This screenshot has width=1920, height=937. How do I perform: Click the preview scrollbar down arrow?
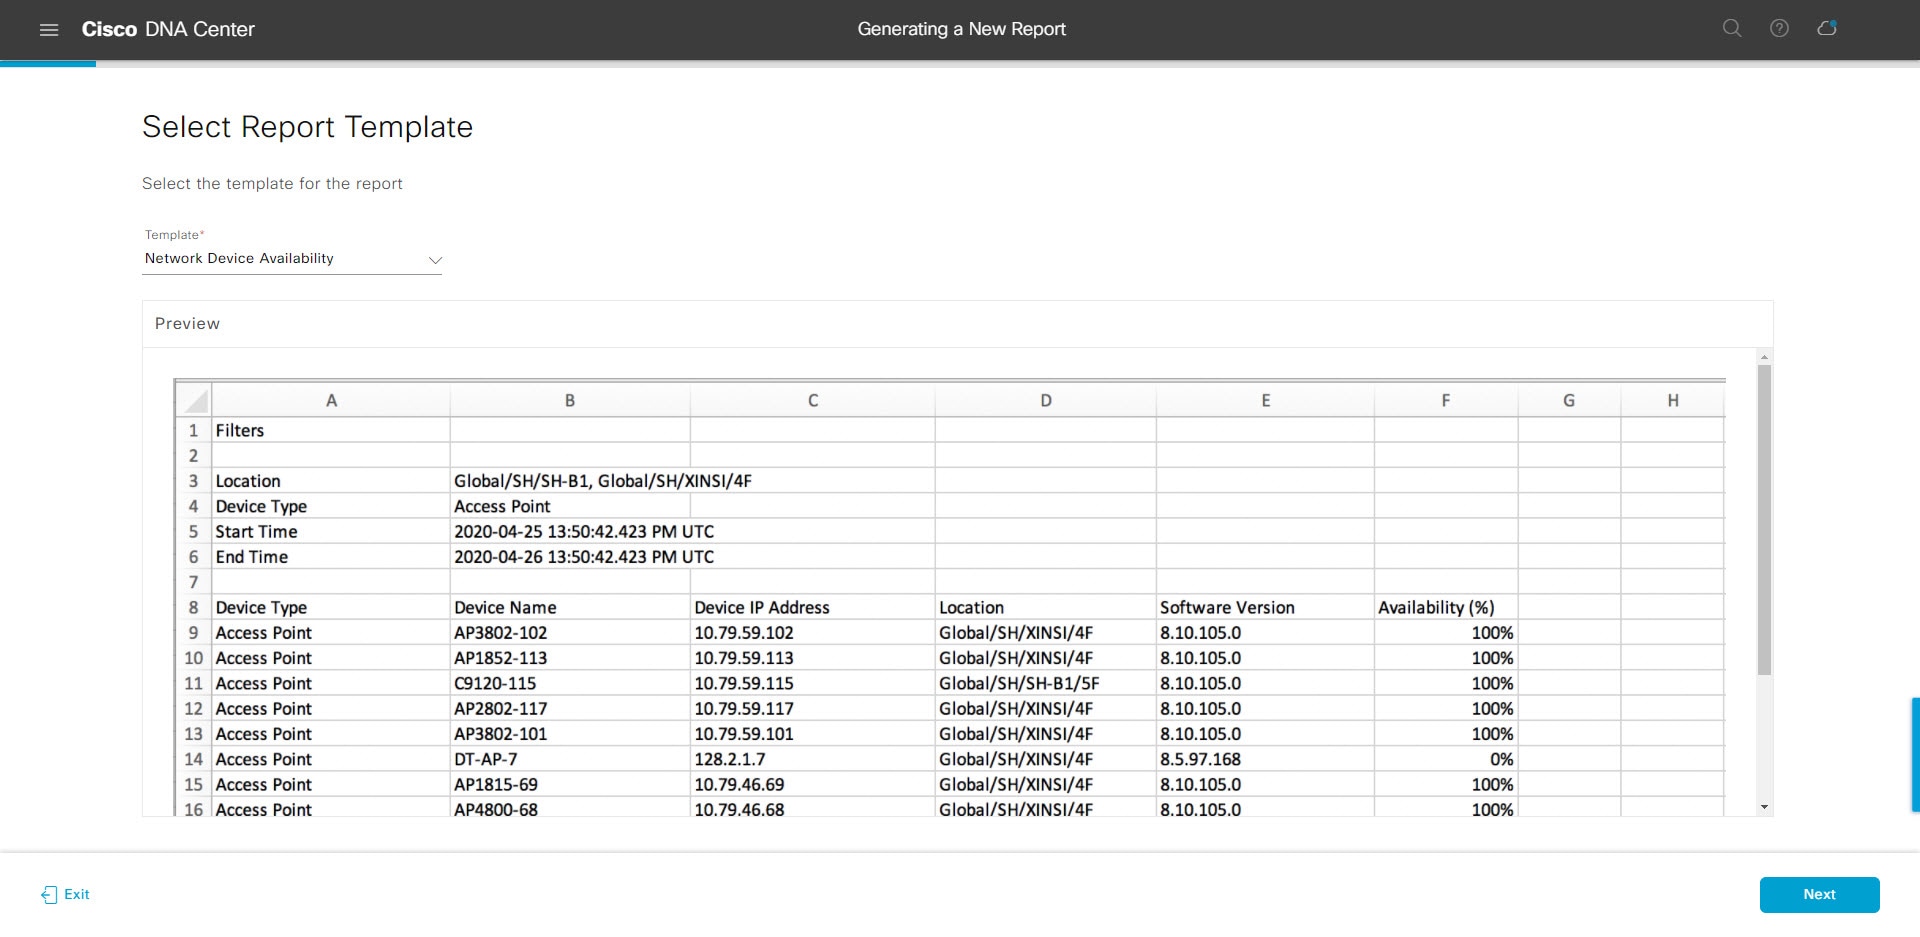point(1762,806)
